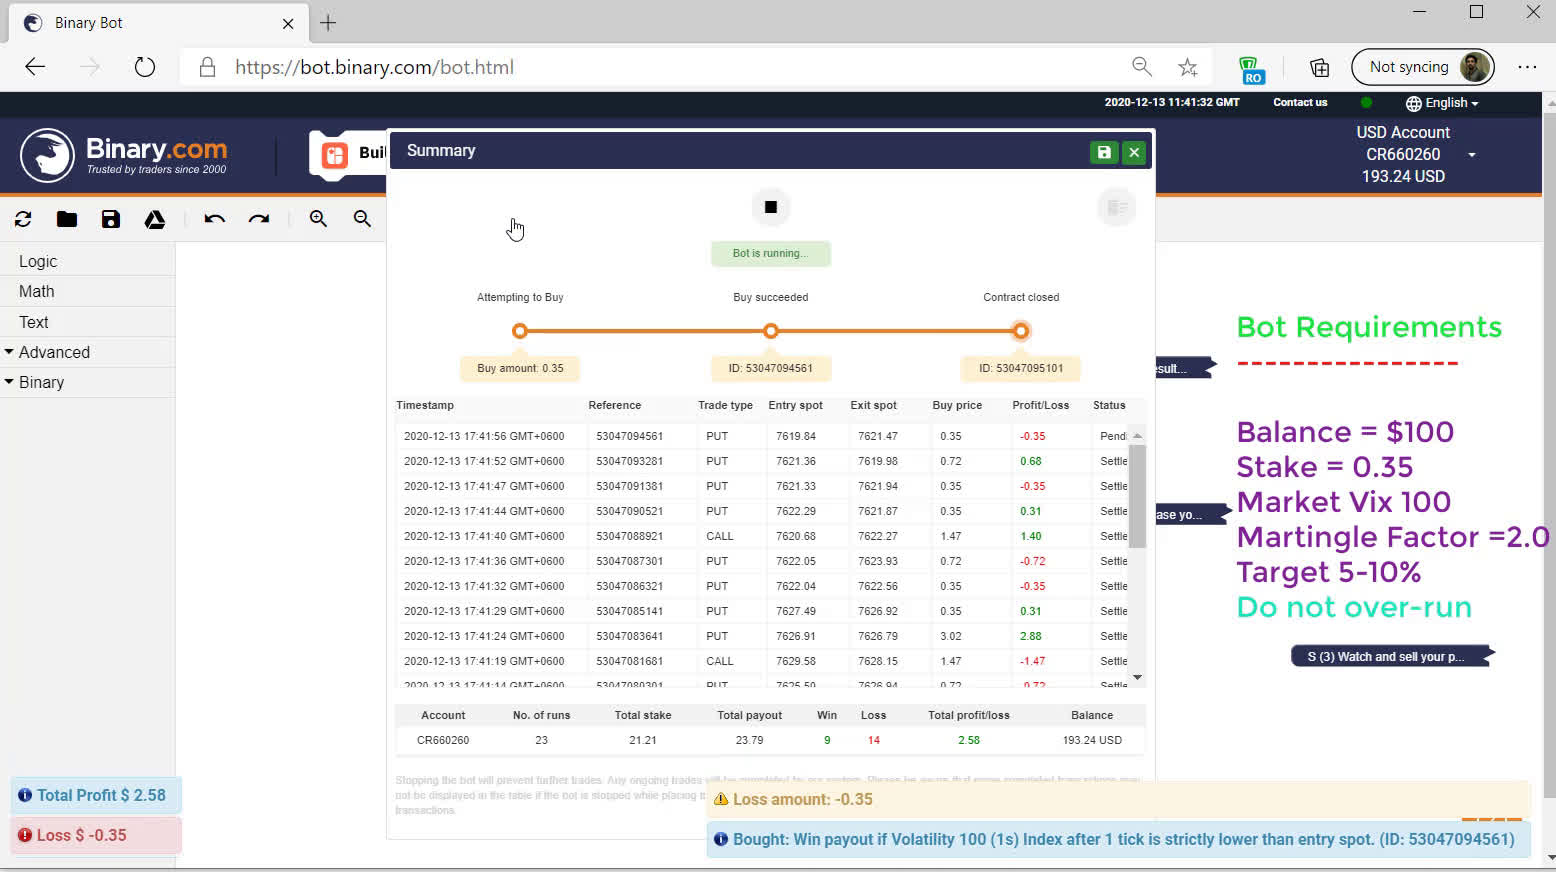Save the summary with green disk icon
The width and height of the screenshot is (1556, 872).
point(1104,152)
